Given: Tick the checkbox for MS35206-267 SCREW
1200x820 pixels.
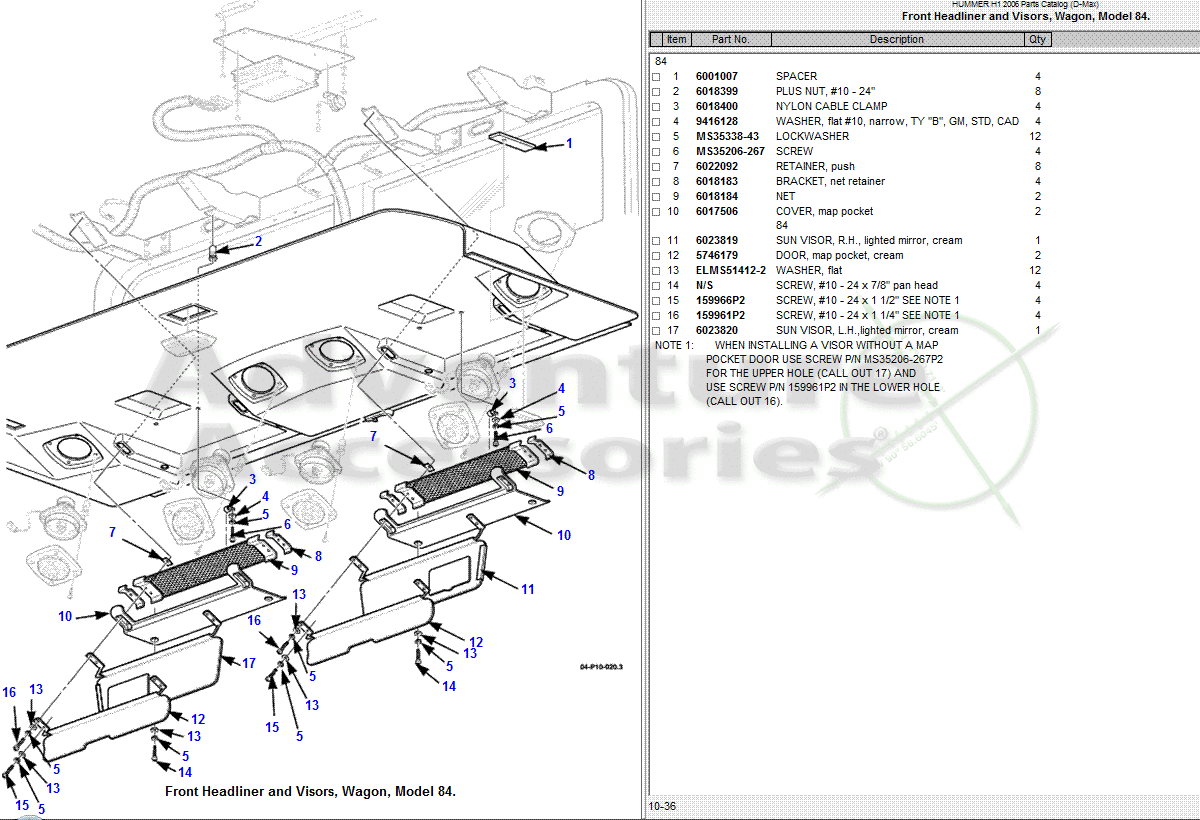Looking at the screenshot, I should click(x=656, y=152).
